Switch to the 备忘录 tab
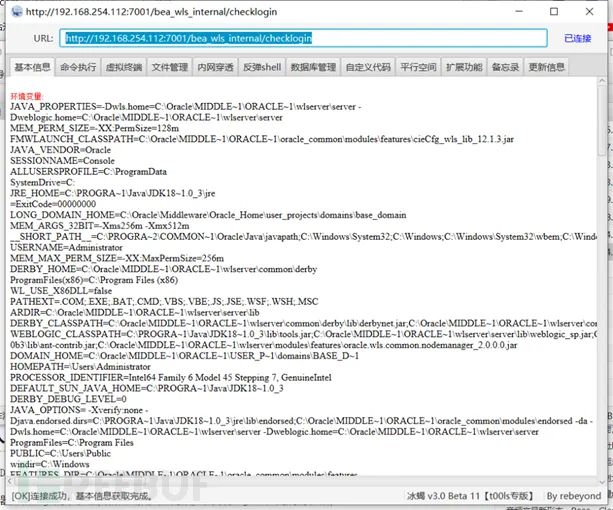Screen dimensions: 613x510 coord(505,67)
